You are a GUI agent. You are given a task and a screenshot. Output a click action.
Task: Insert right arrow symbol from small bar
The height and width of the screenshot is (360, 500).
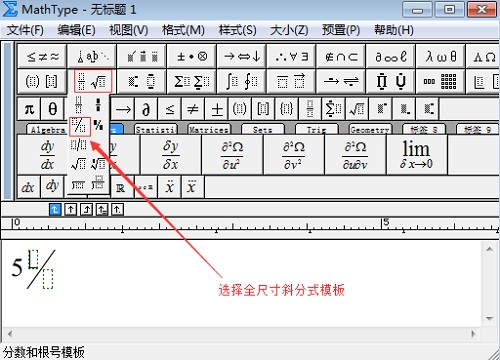[123, 109]
